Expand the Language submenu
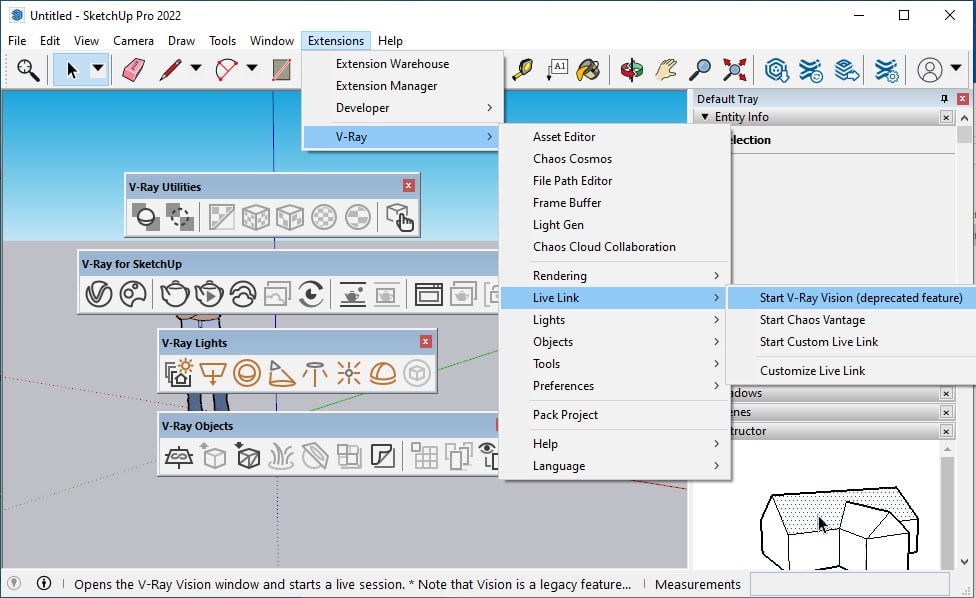This screenshot has width=976, height=598. tap(615, 466)
